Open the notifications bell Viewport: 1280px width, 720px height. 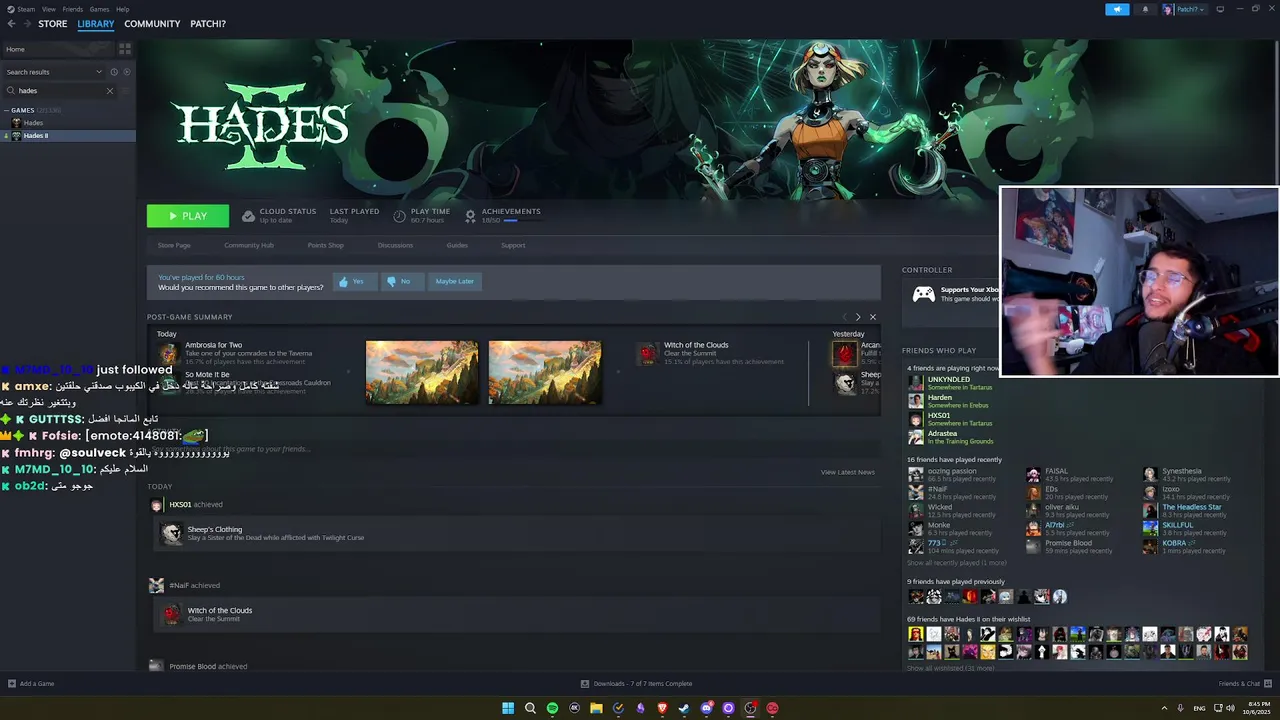pos(1145,9)
